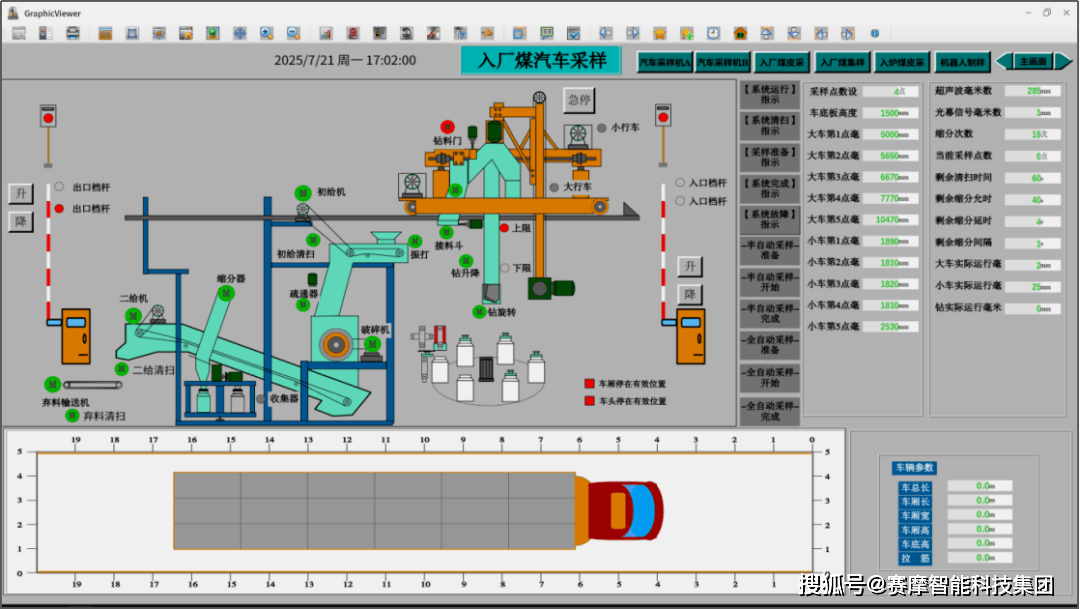Click the yellow star favorites icon

pyautogui.click(x=659, y=33)
